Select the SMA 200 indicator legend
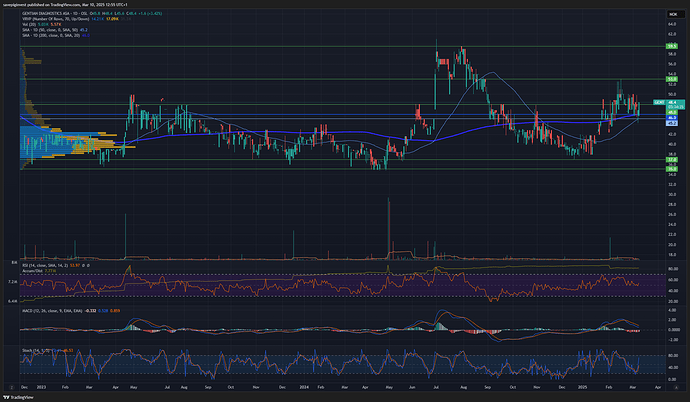This screenshot has height=402, width=690. coord(56,35)
